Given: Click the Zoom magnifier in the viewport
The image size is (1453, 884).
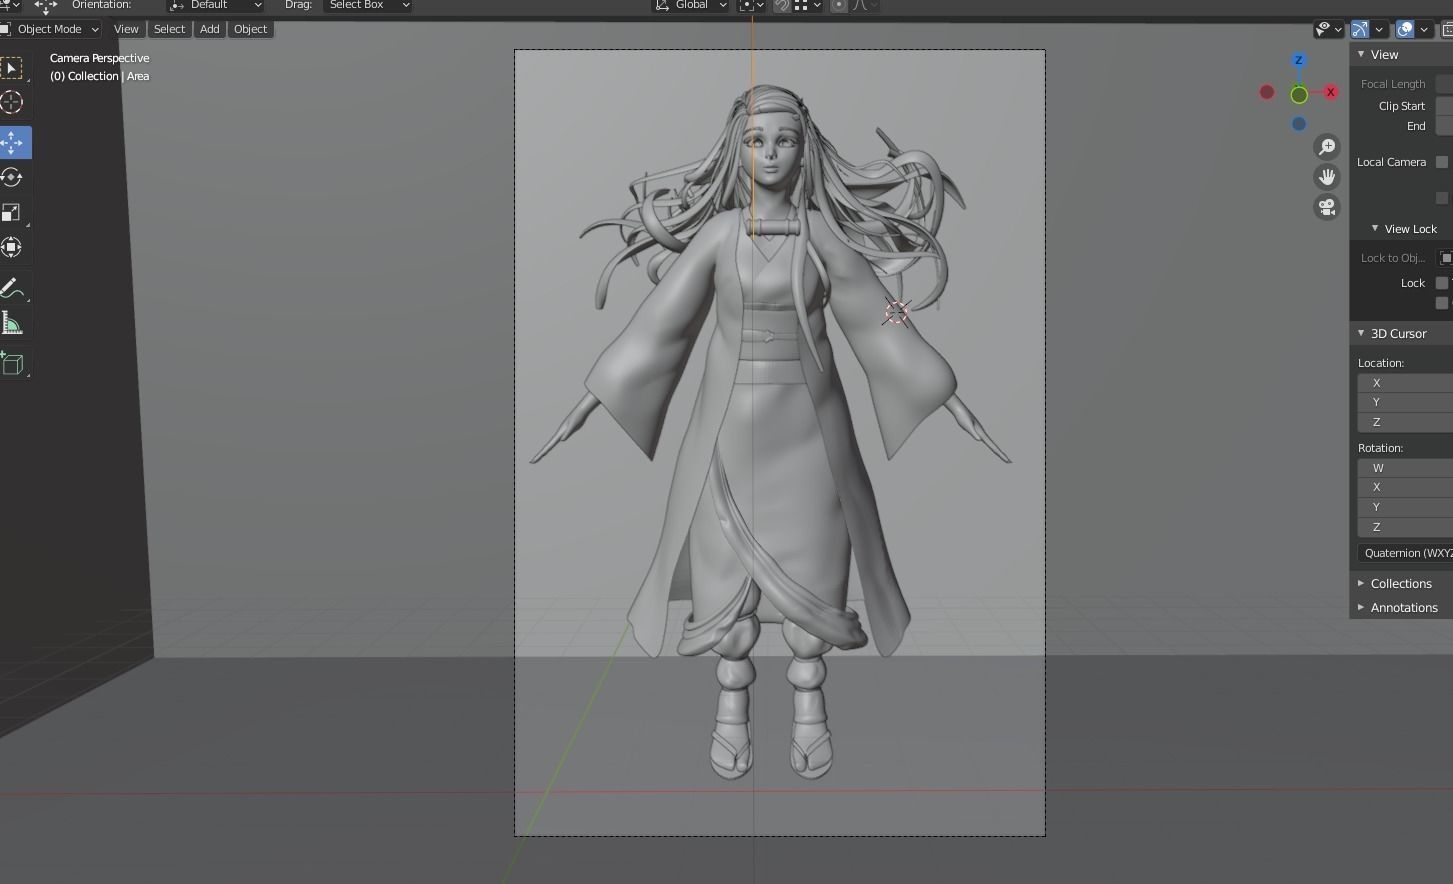Looking at the screenshot, I should pos(1326,146).
